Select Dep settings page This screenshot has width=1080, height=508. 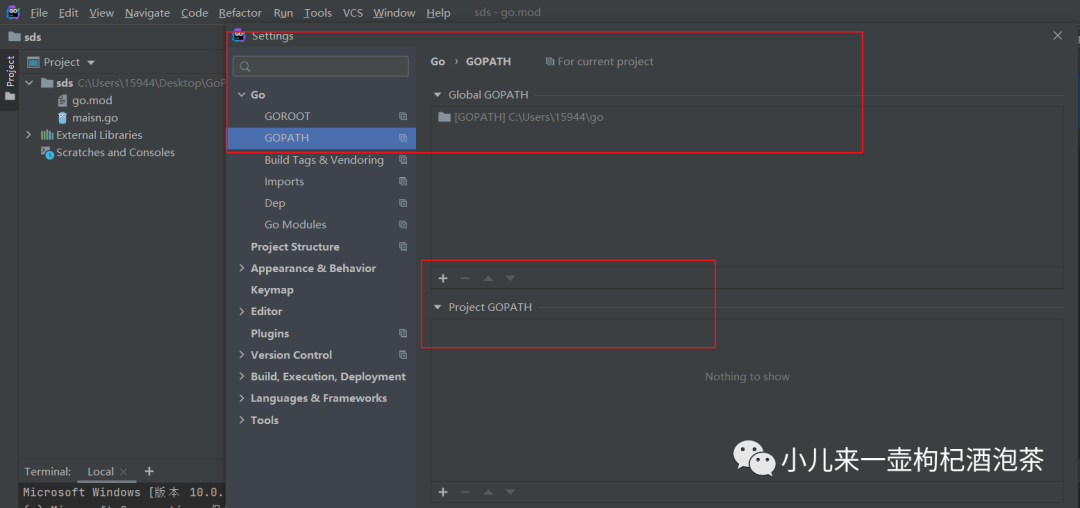coord(275,203)
